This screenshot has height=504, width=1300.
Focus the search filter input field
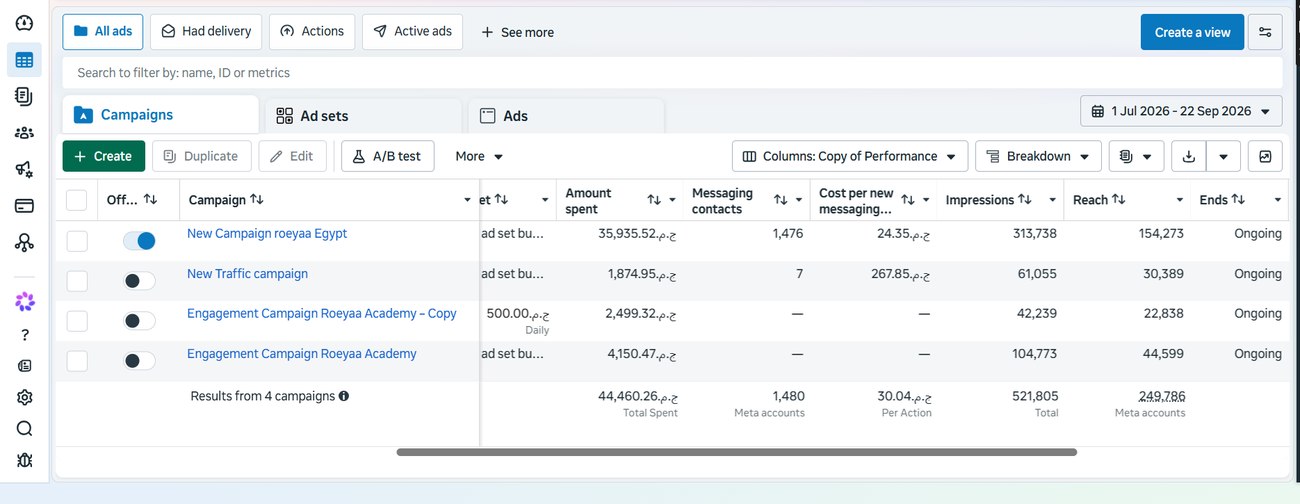point(672,72)
